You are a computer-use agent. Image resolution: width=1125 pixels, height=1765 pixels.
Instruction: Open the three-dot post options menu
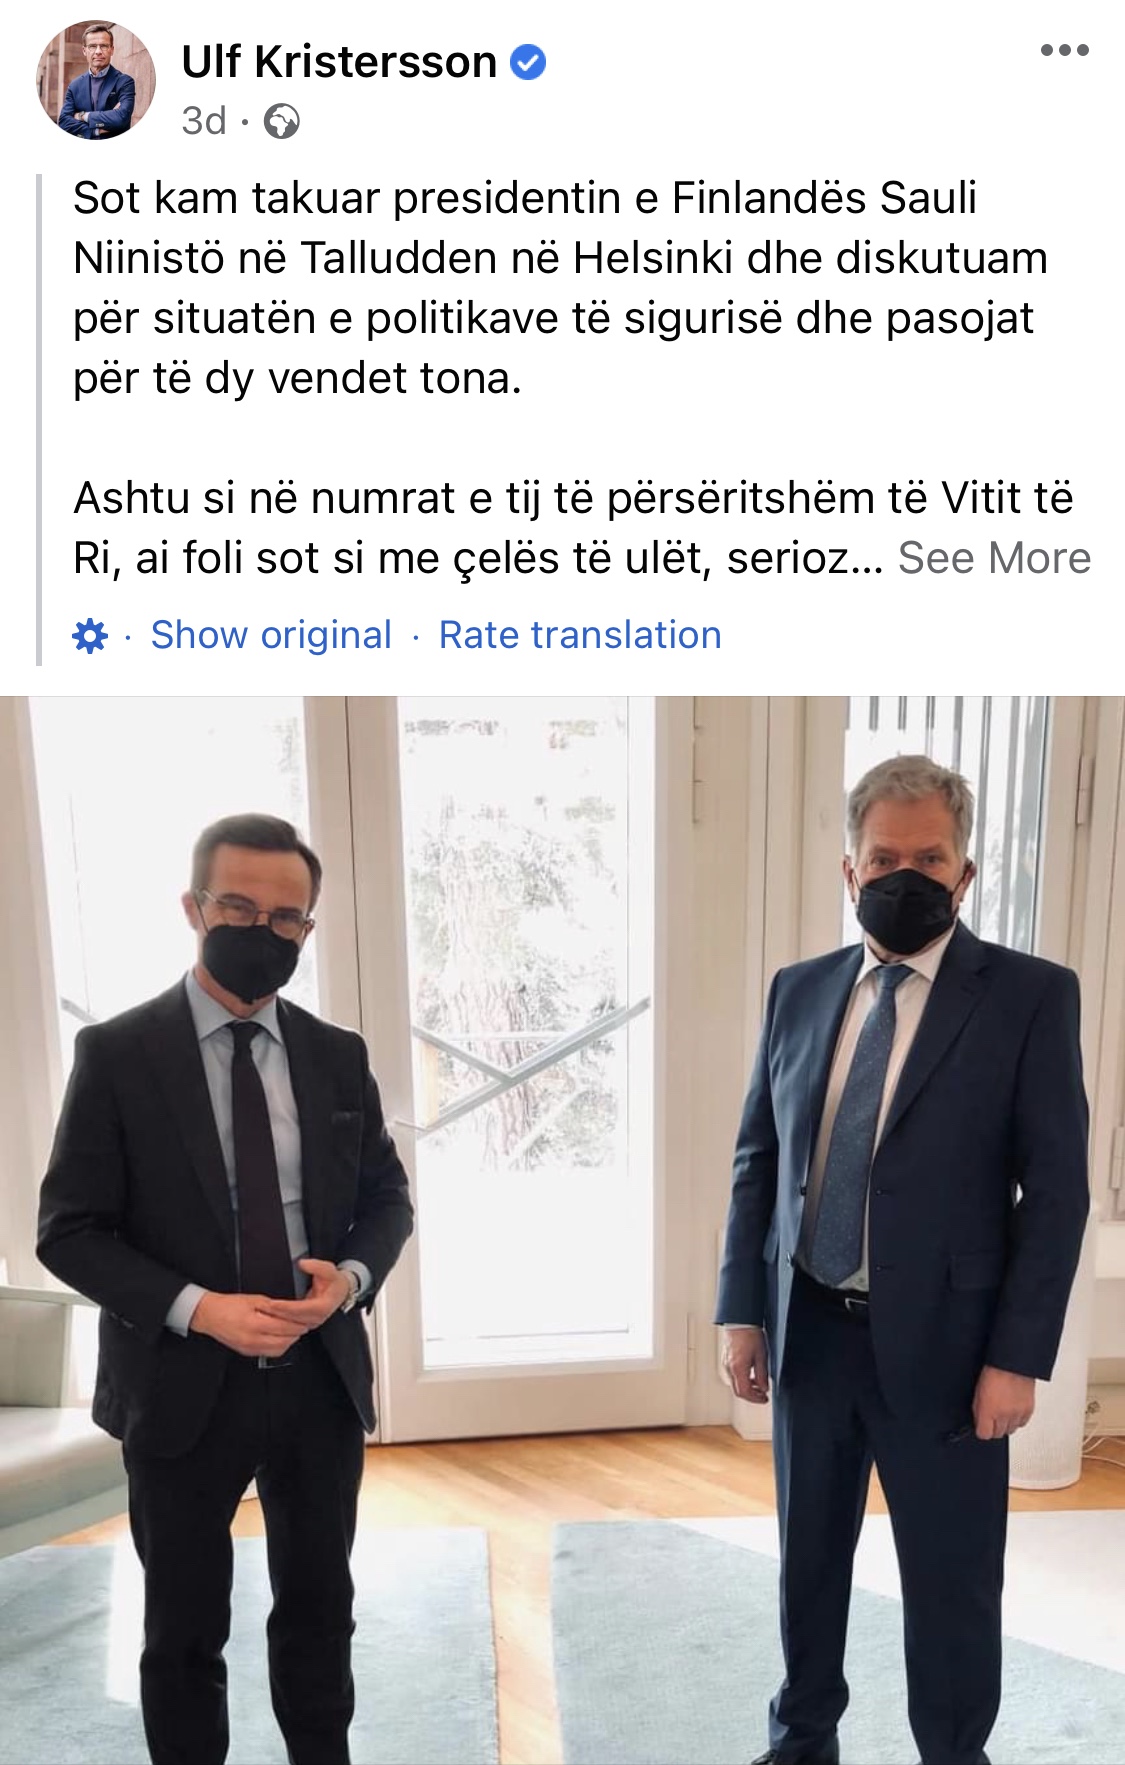click(x=1064, y=50)
